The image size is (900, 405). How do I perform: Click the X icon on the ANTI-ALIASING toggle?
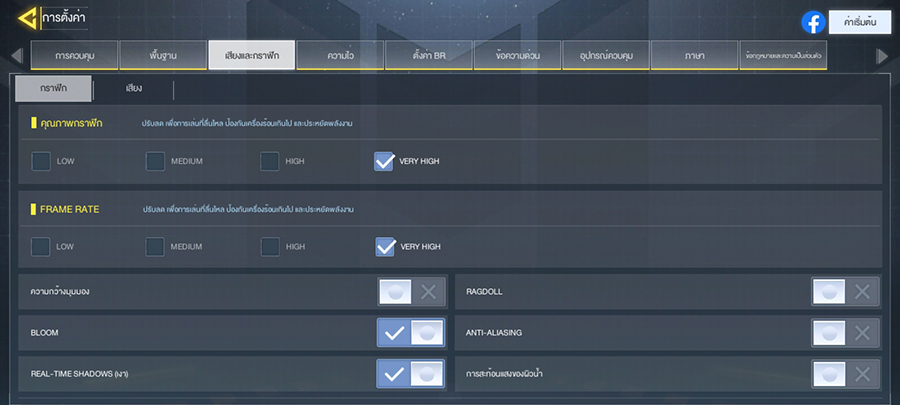(x=862, y=333)
